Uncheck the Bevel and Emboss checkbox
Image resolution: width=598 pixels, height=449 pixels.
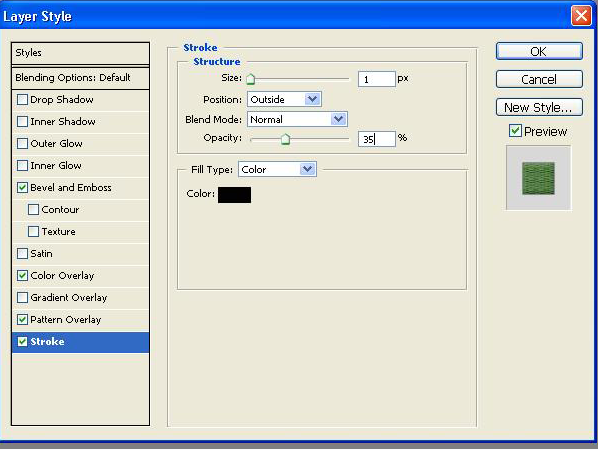coord(23,187)
